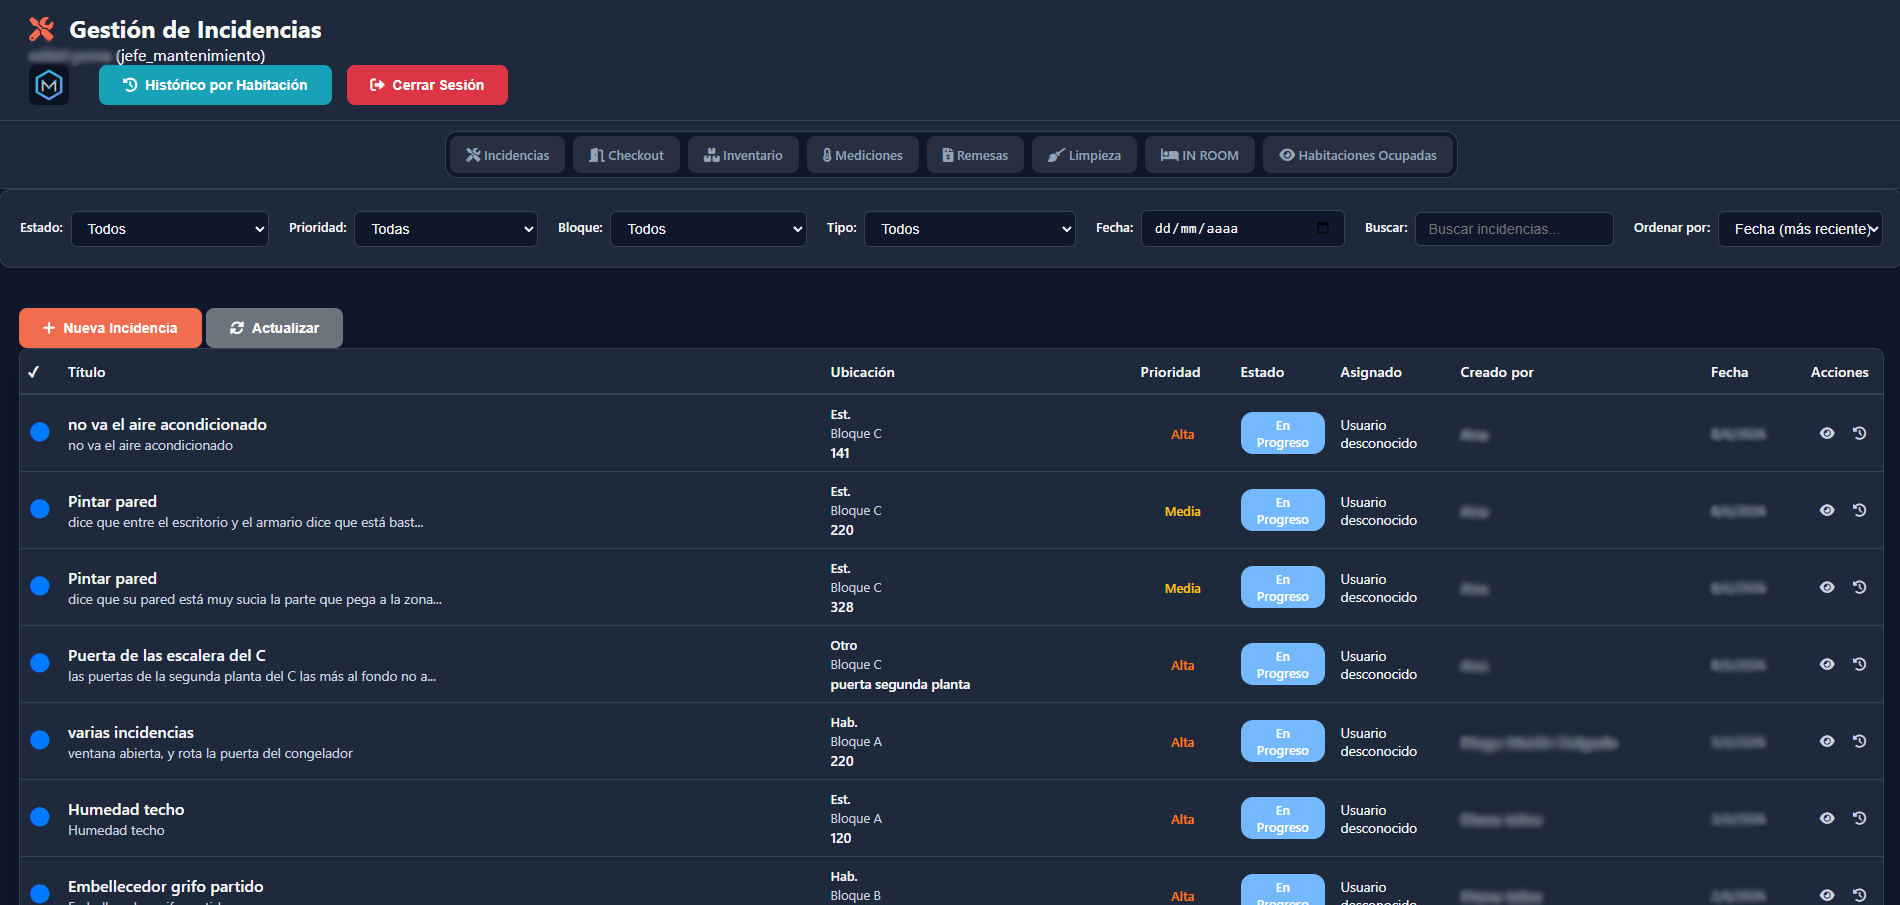Open the Ordenar por dropdown

[x=1801, y=229]
